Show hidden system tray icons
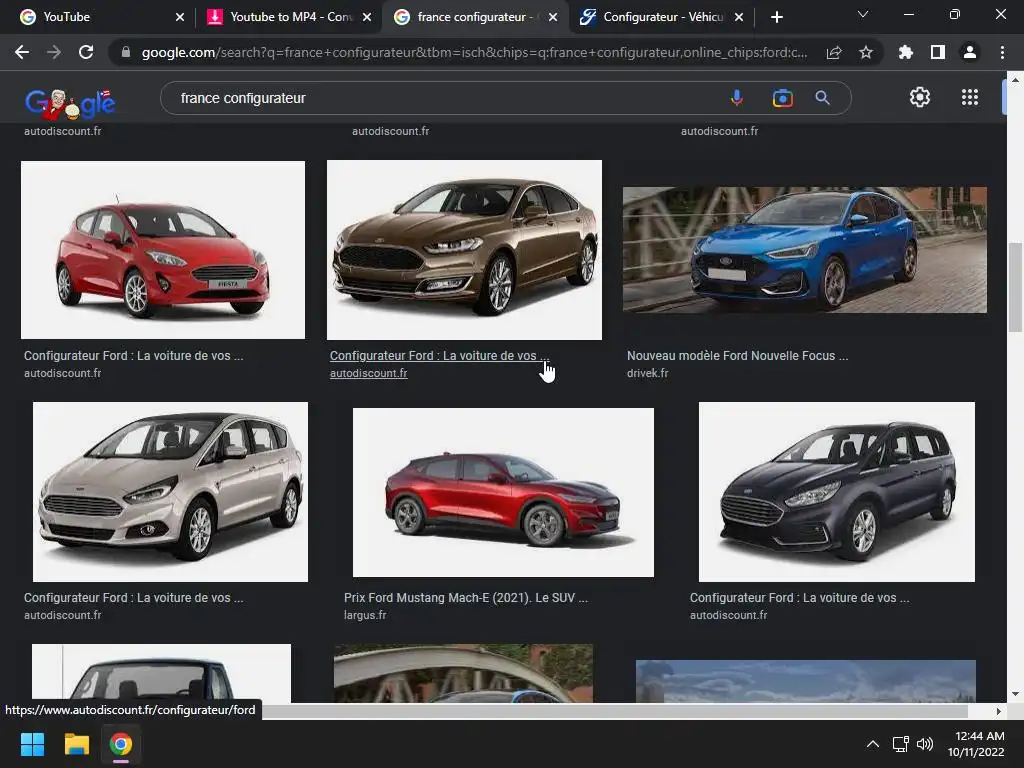The width and height of the screenshot is (1024, 768). 872,744
